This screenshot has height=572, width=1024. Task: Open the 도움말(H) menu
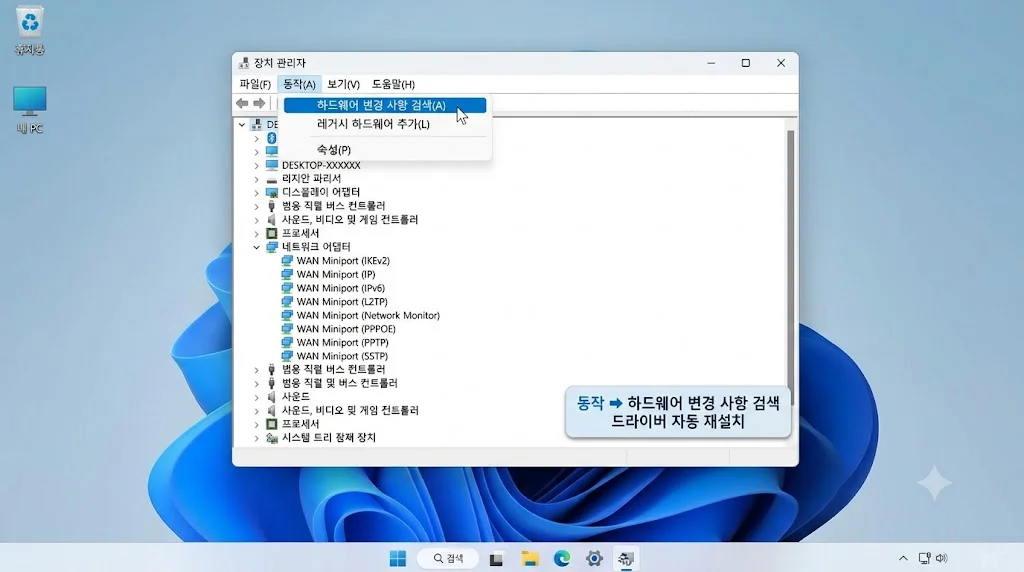[x=393, y=84]
